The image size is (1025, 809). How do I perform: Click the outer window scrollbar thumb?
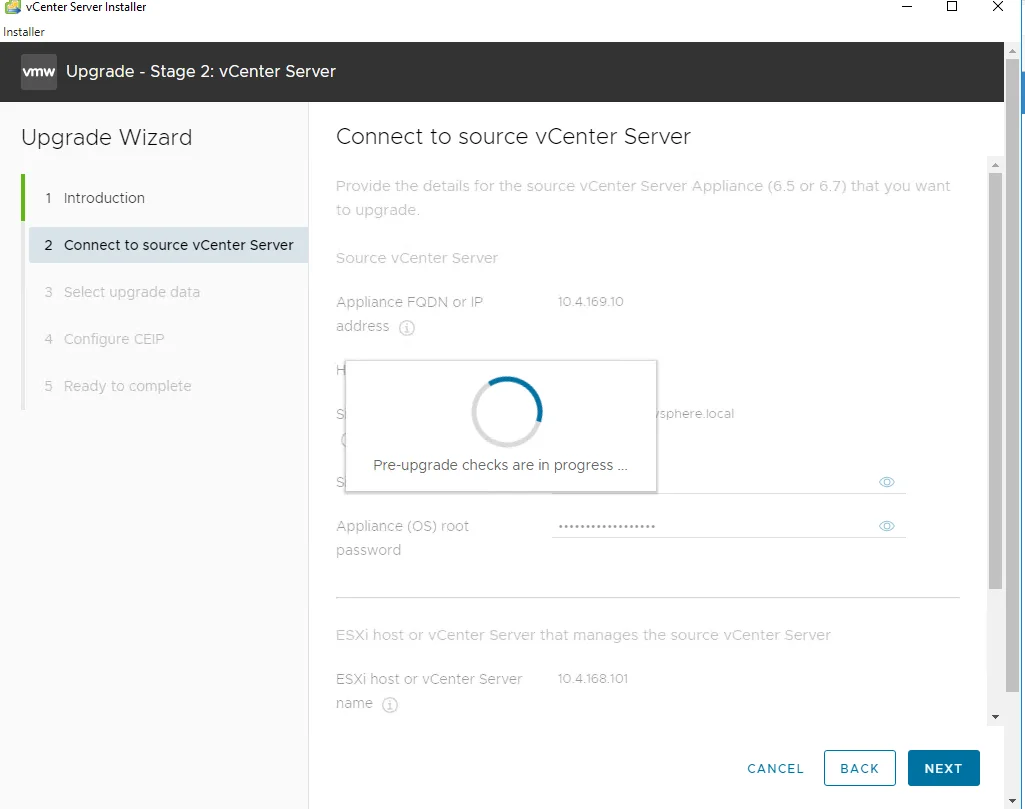[x=1013, y=375]
